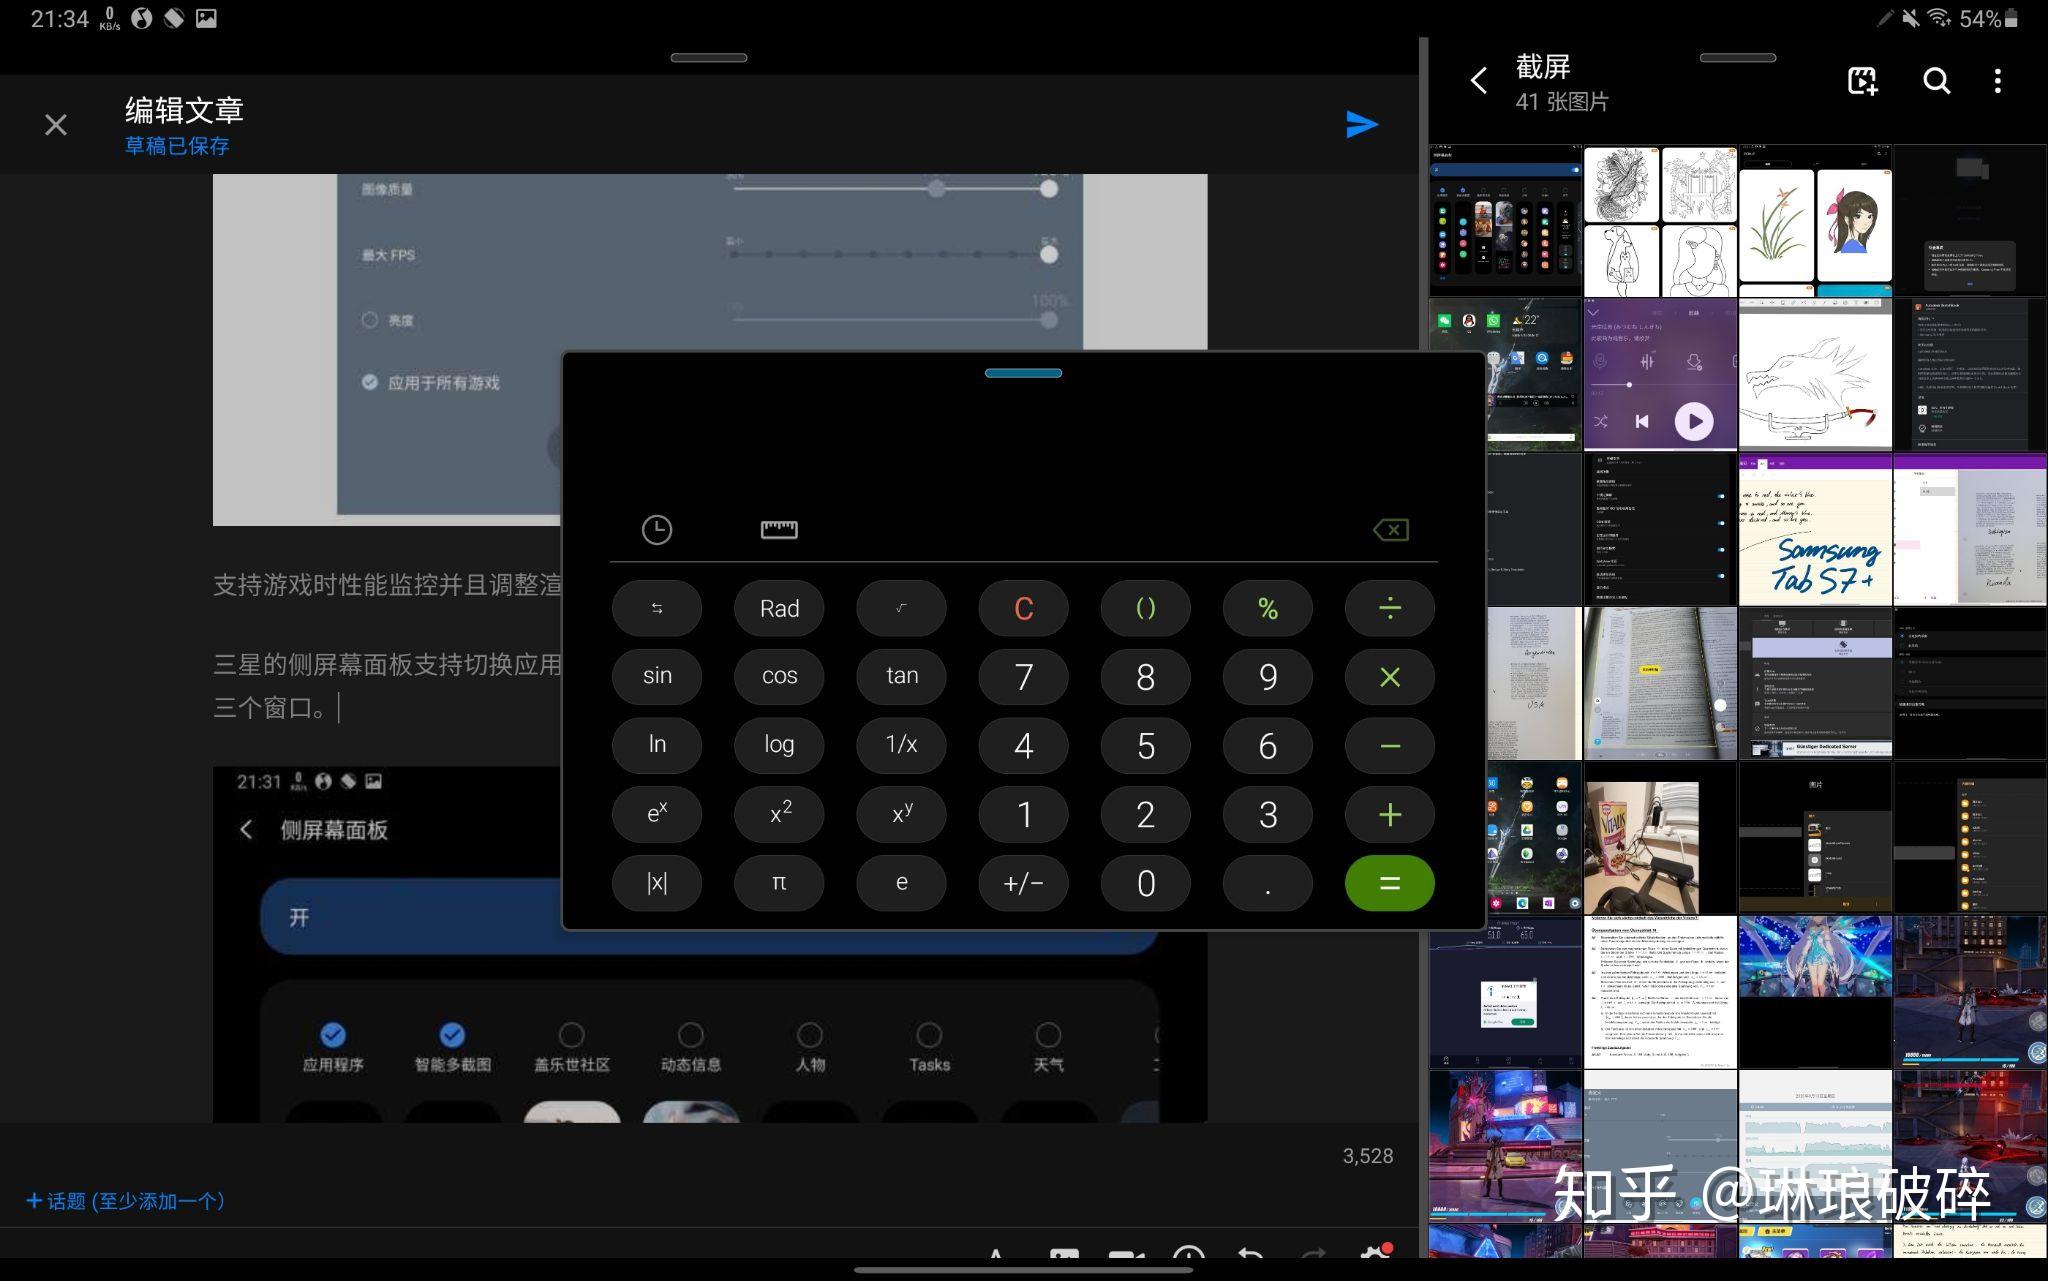The height and width of the screenshot is (1281, 2048).
Task: Search the gallery screenshots album
Action: click(x=1936, y=81)
